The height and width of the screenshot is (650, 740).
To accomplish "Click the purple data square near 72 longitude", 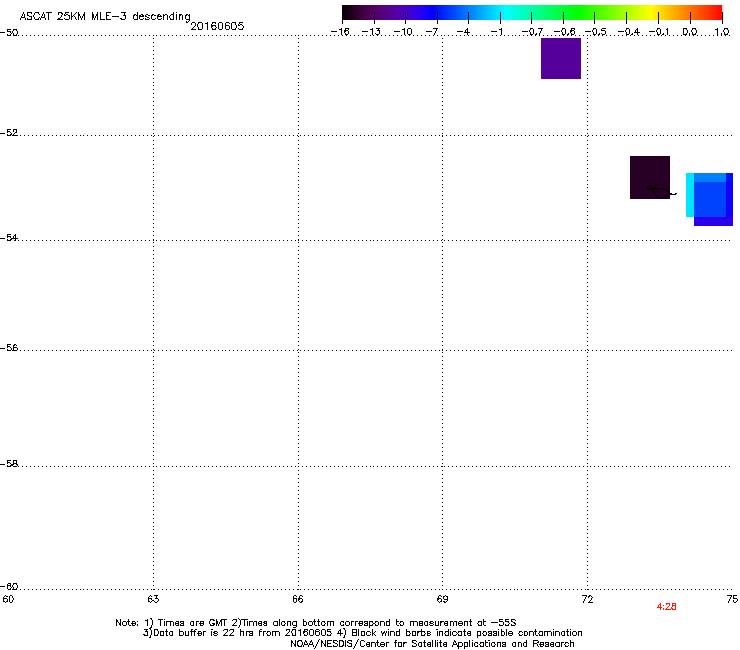I will point(561,59).
